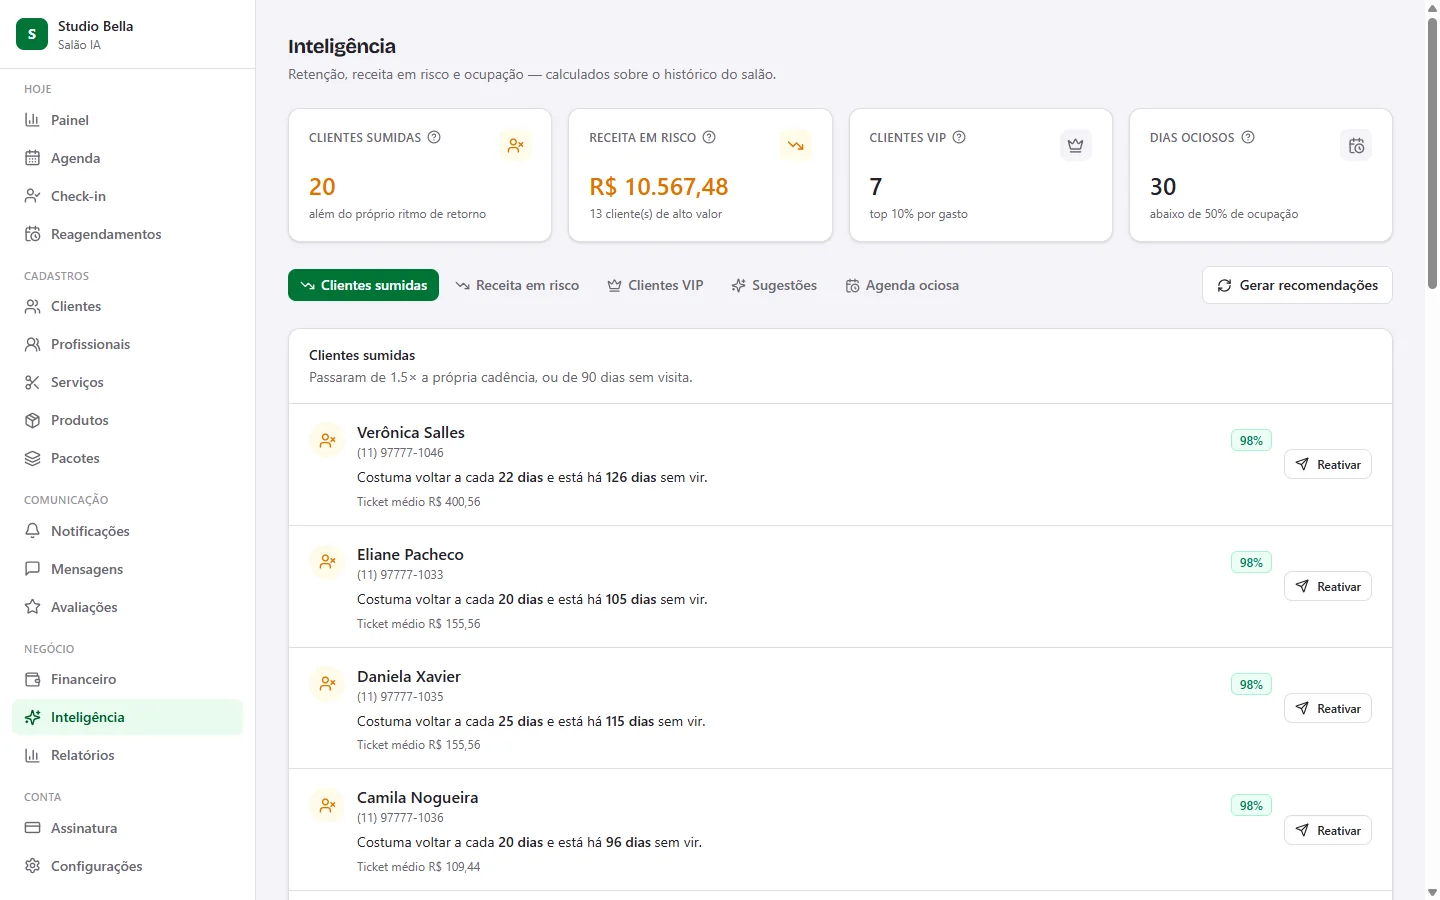Click the R$ 10.567,48 value
The width and height of the screenshot is (1440, 900).
pyautogui.click(x=659, y=187)
